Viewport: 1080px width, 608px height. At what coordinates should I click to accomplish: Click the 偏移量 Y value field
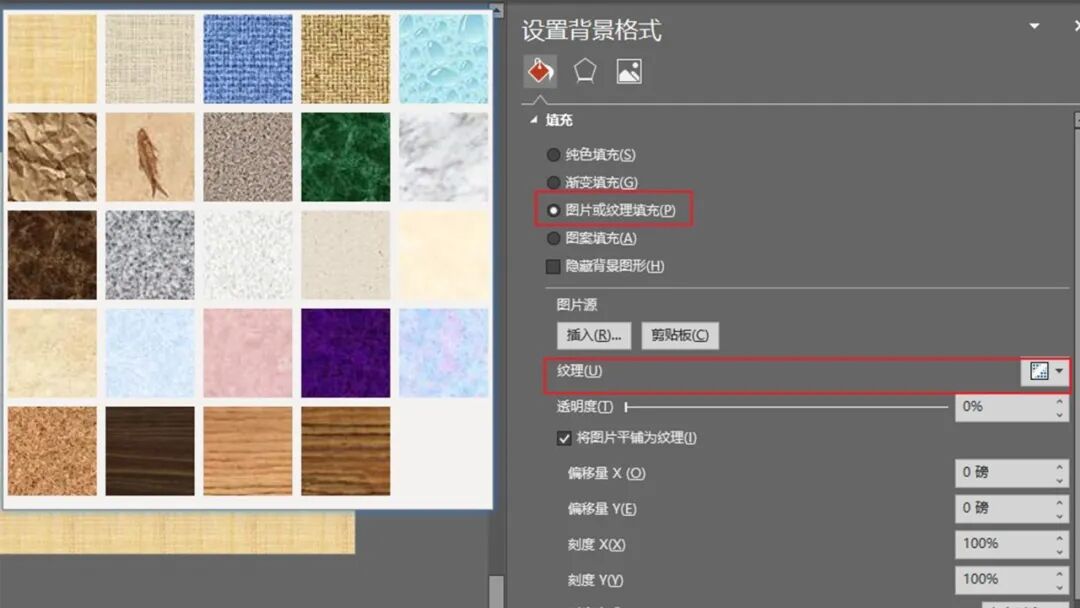point(1004,508)
